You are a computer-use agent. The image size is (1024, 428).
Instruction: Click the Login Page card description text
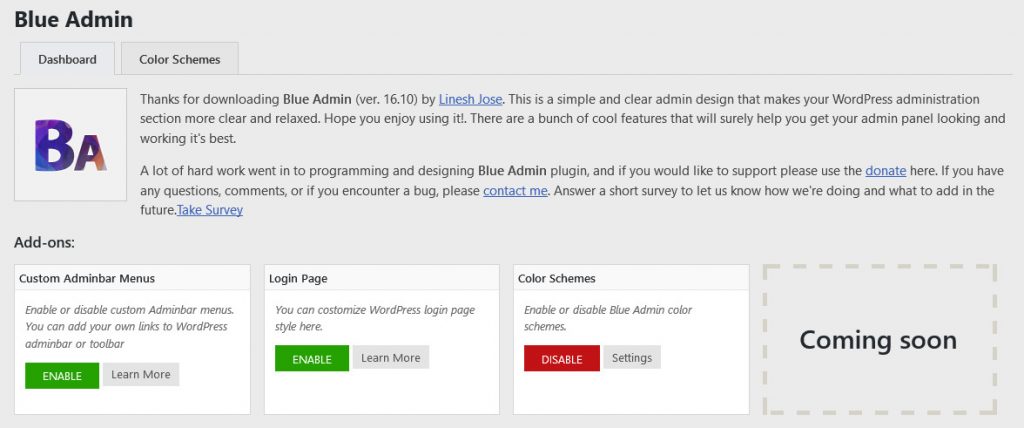pos(374,318)
